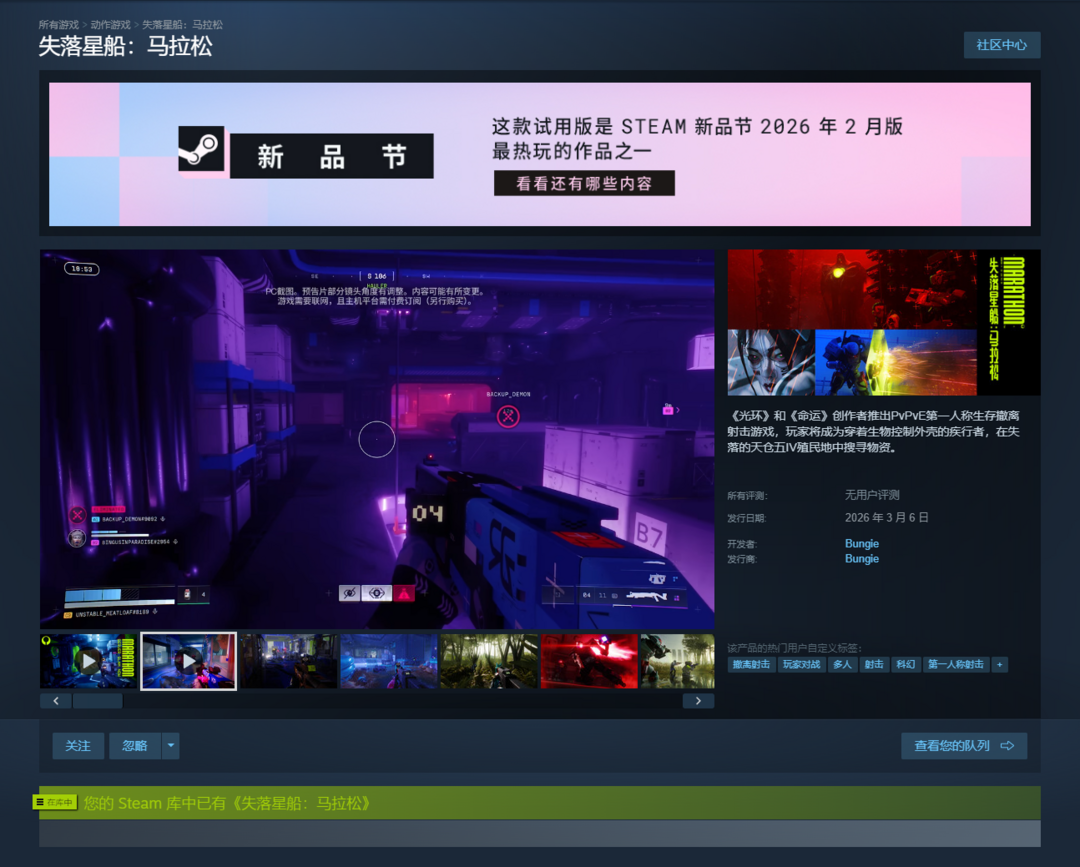The width and height of the screenshot is (1080, 867).
Task: Open dropdown arrow next to 忽略
Action: click(171, 746)
